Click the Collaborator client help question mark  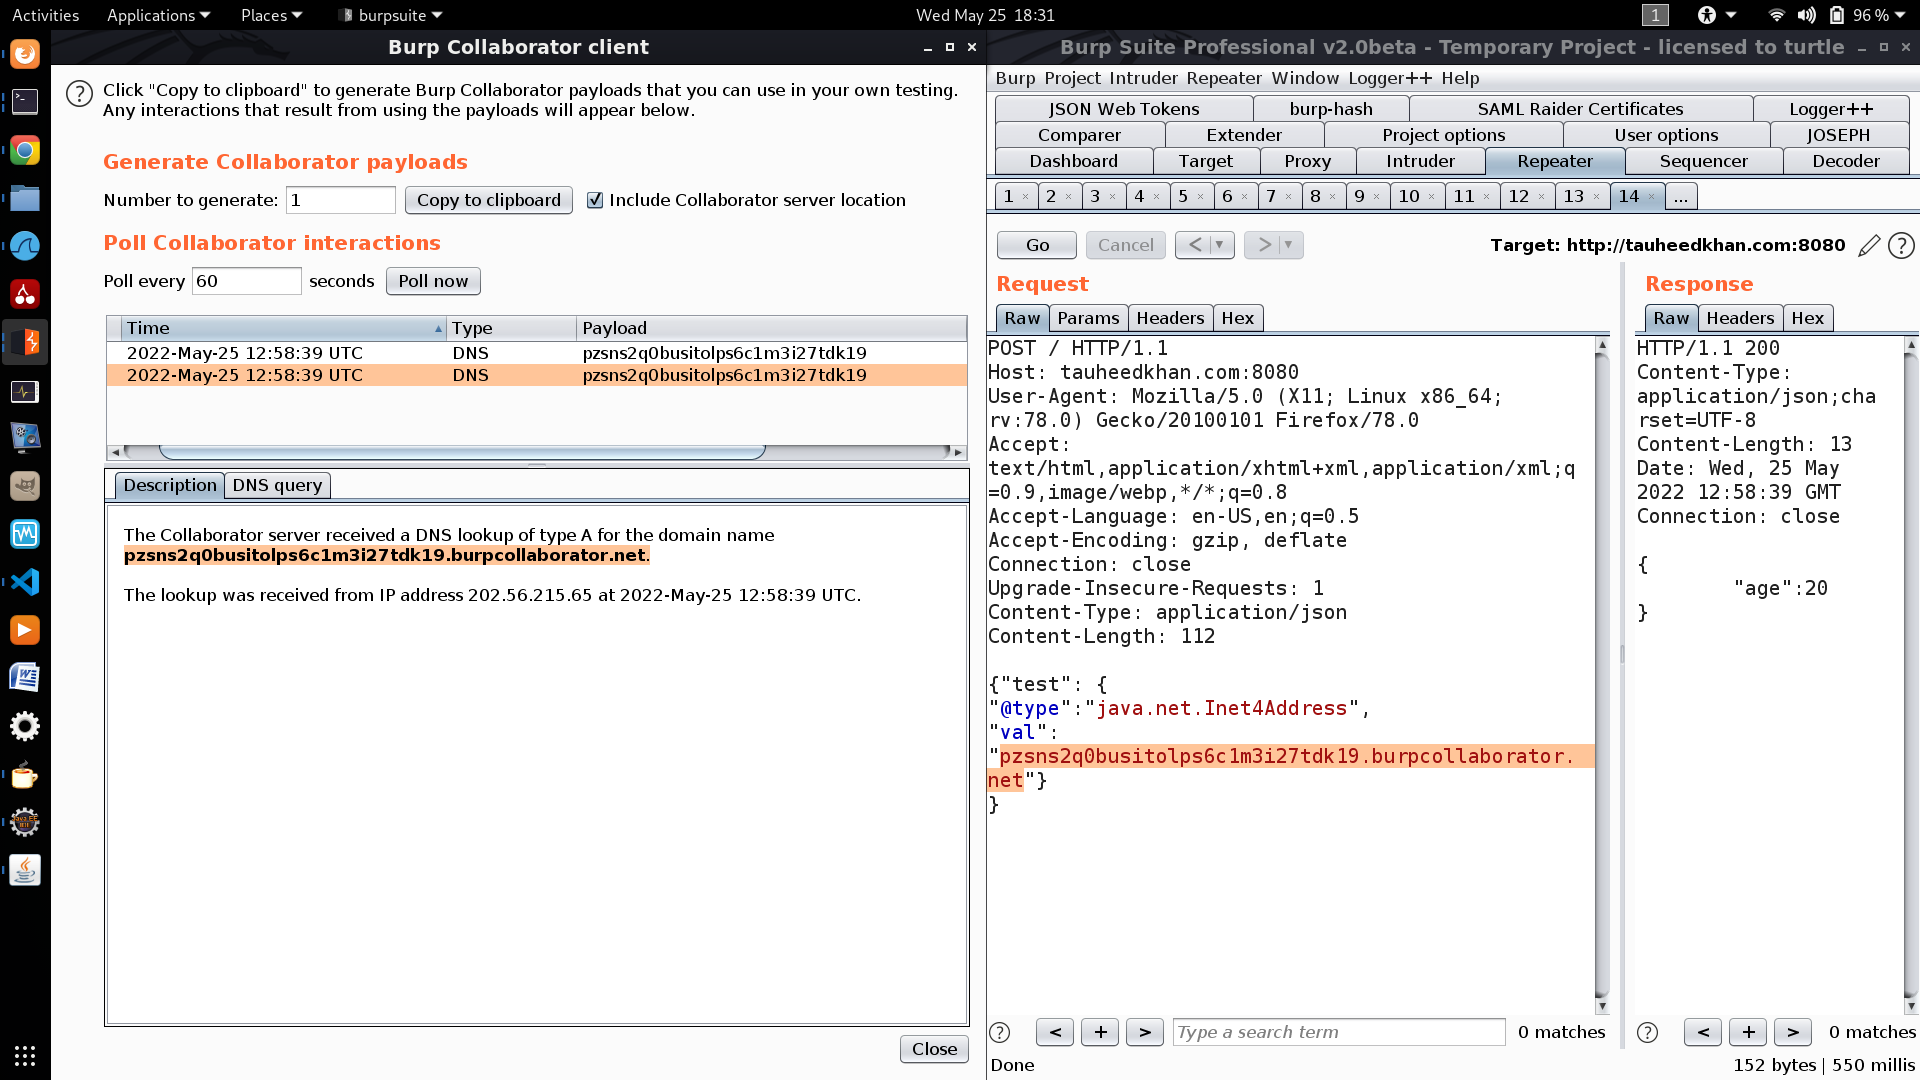coord(79,94)
